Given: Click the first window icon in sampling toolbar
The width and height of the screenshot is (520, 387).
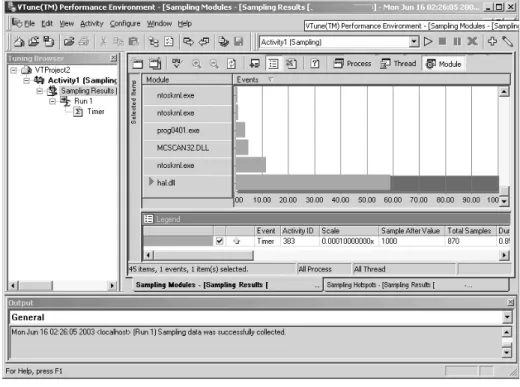Looking at the screenshot, I should pyautogui.click(x=137, y=63).
